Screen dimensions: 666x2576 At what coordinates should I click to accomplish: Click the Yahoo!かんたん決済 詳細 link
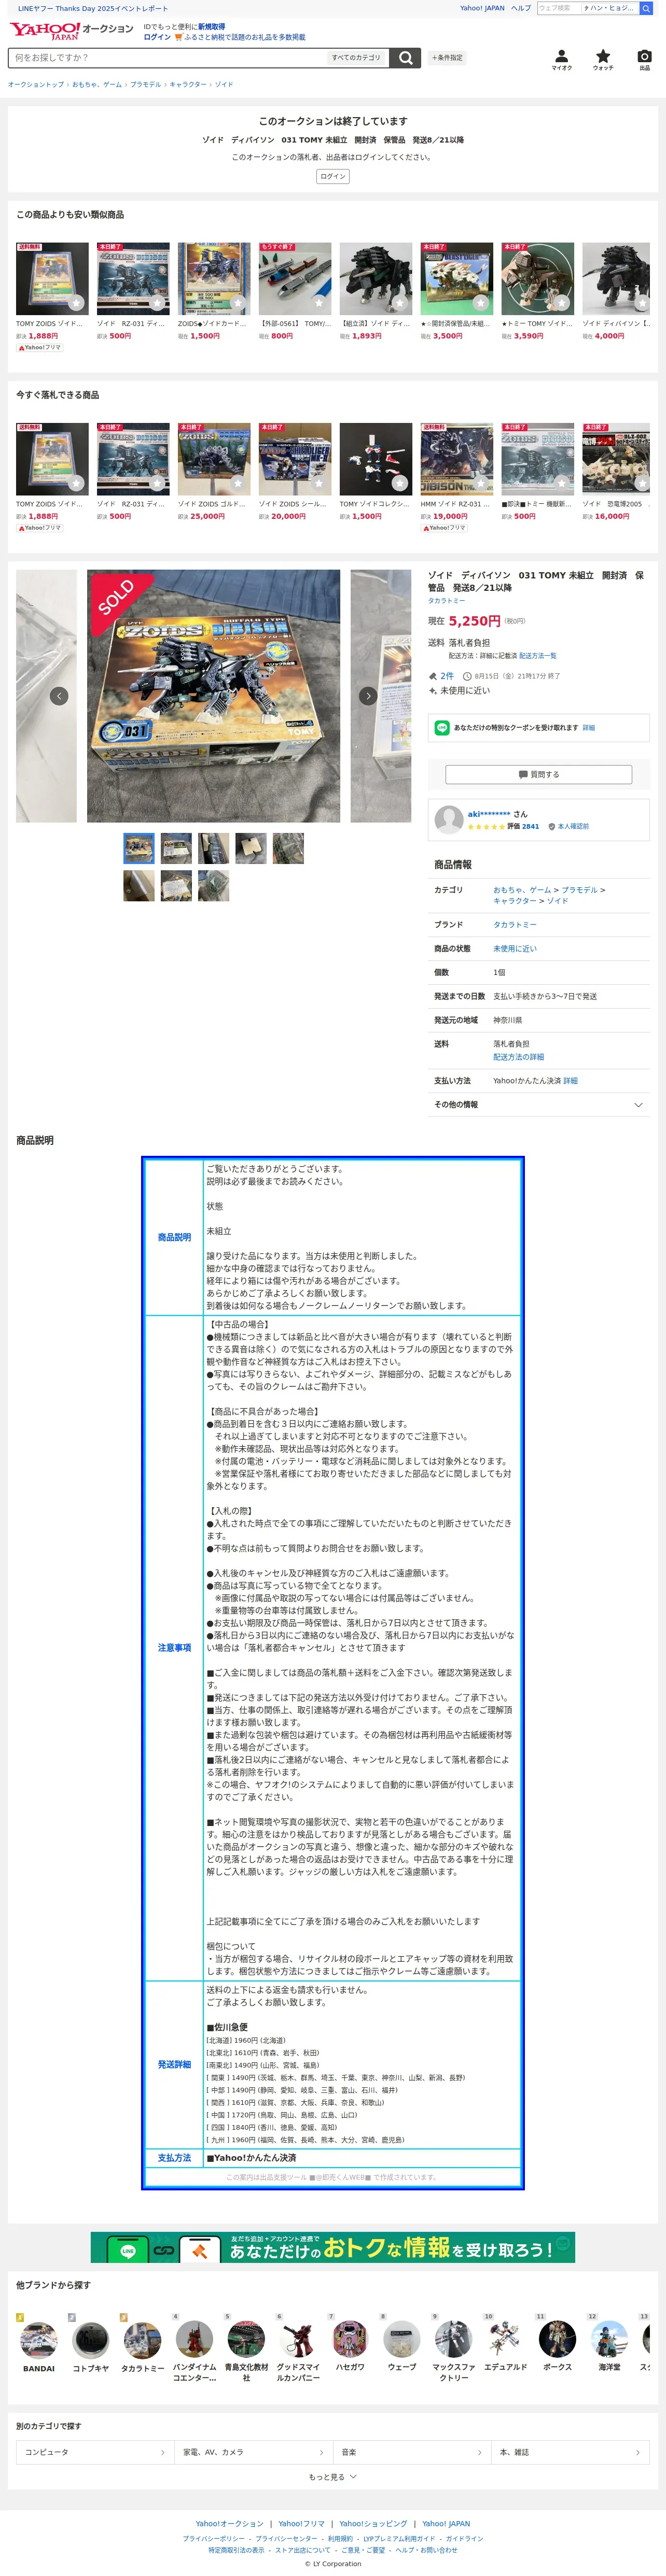click(x=570, y=1081)
